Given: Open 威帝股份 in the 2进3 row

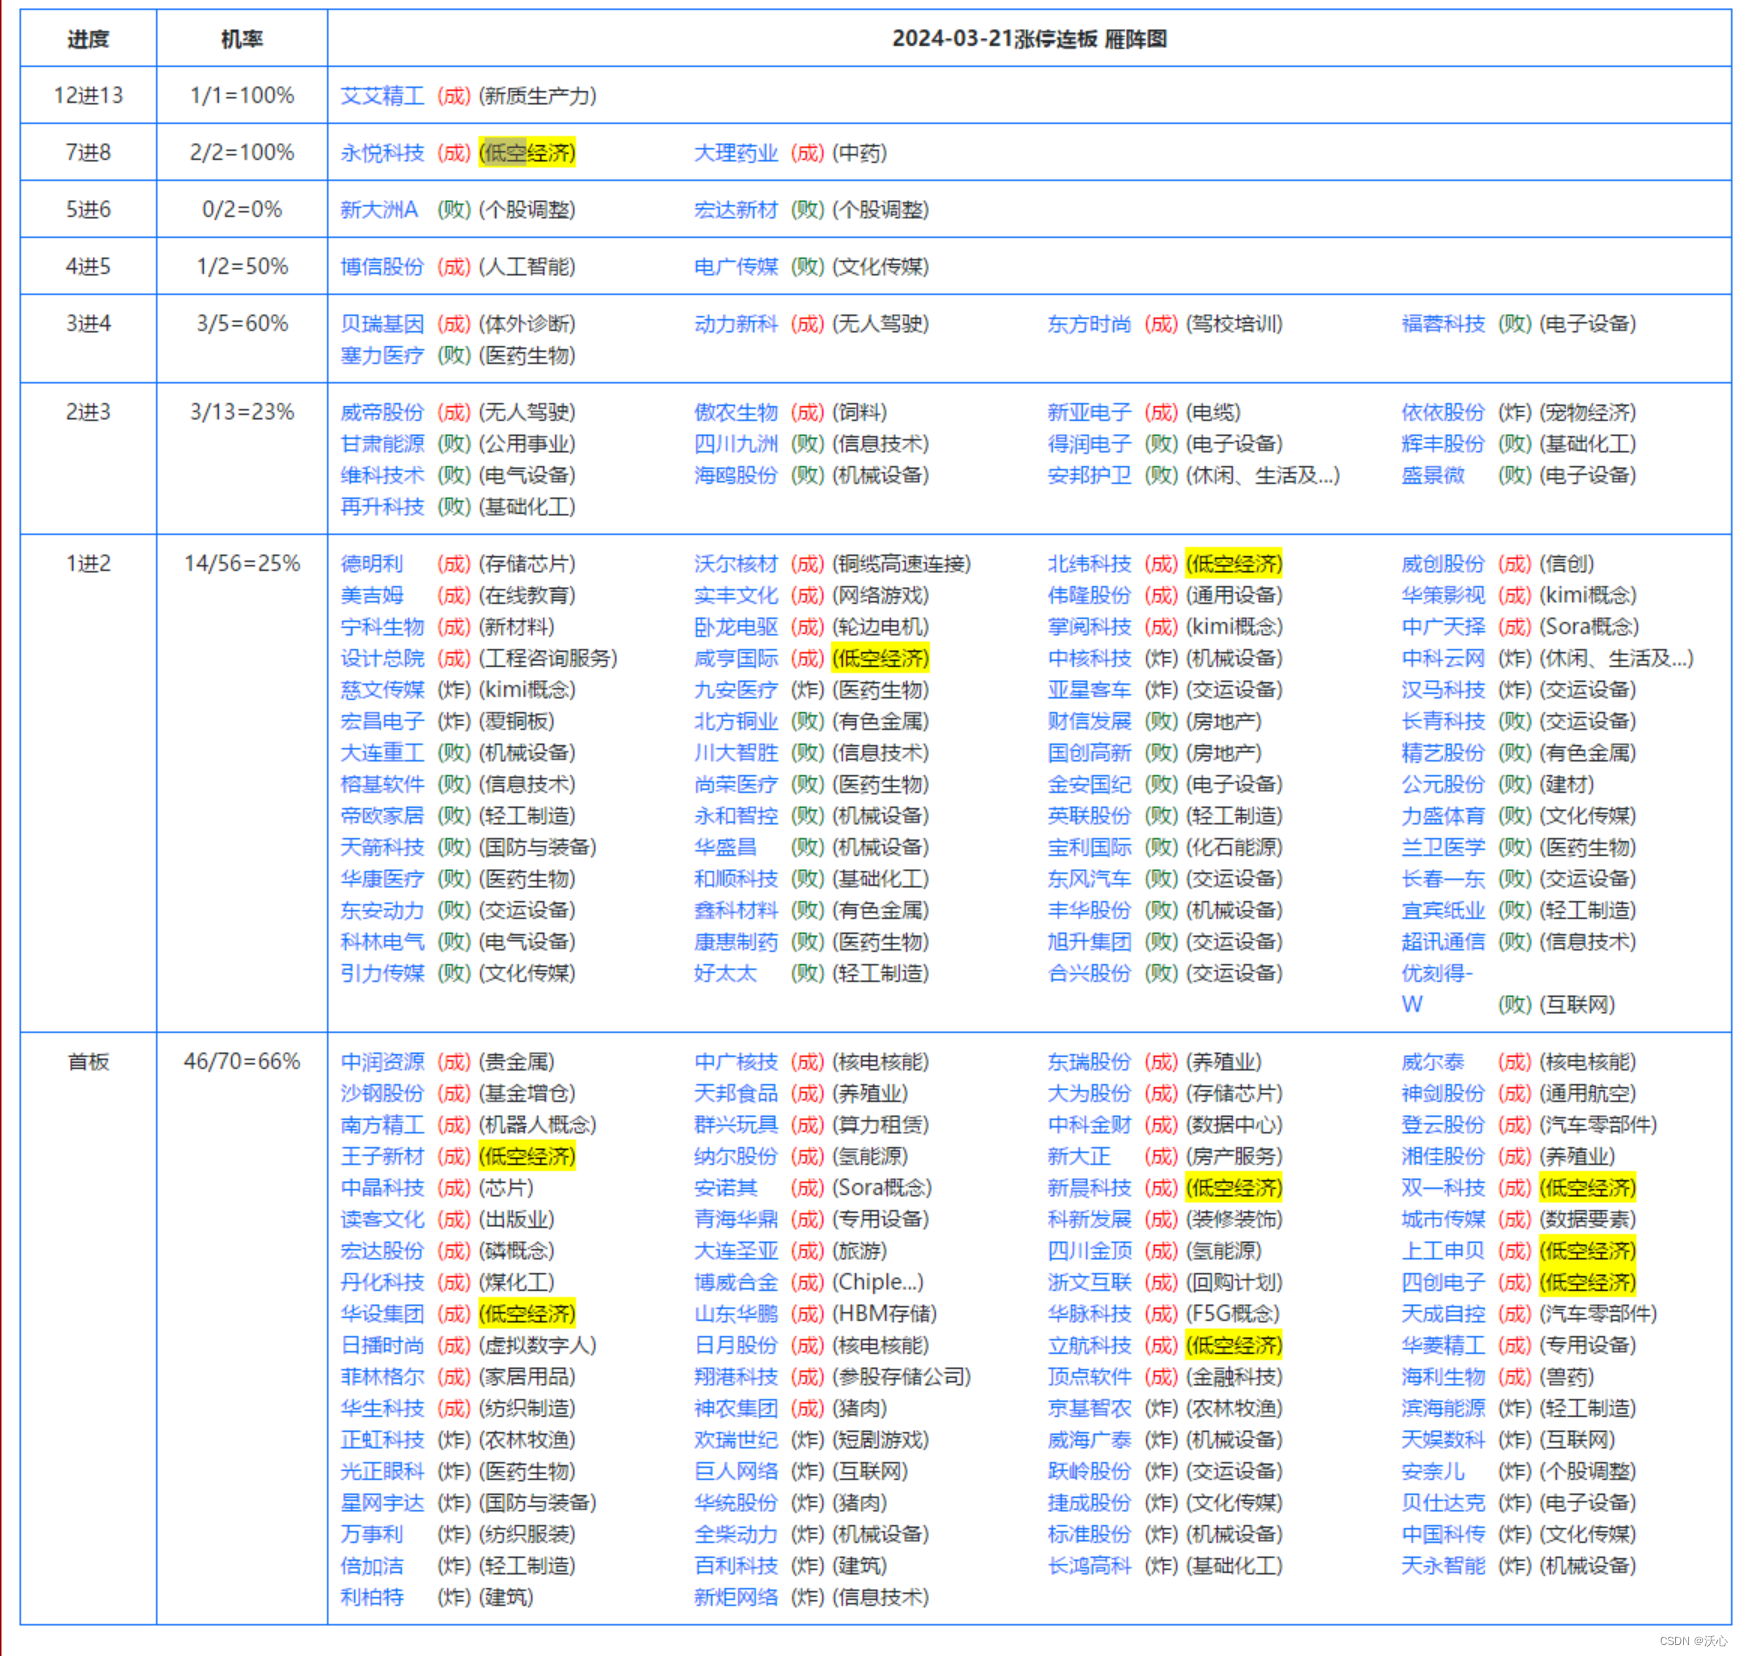Looking at the screenshot, I should tap(382, 412).
